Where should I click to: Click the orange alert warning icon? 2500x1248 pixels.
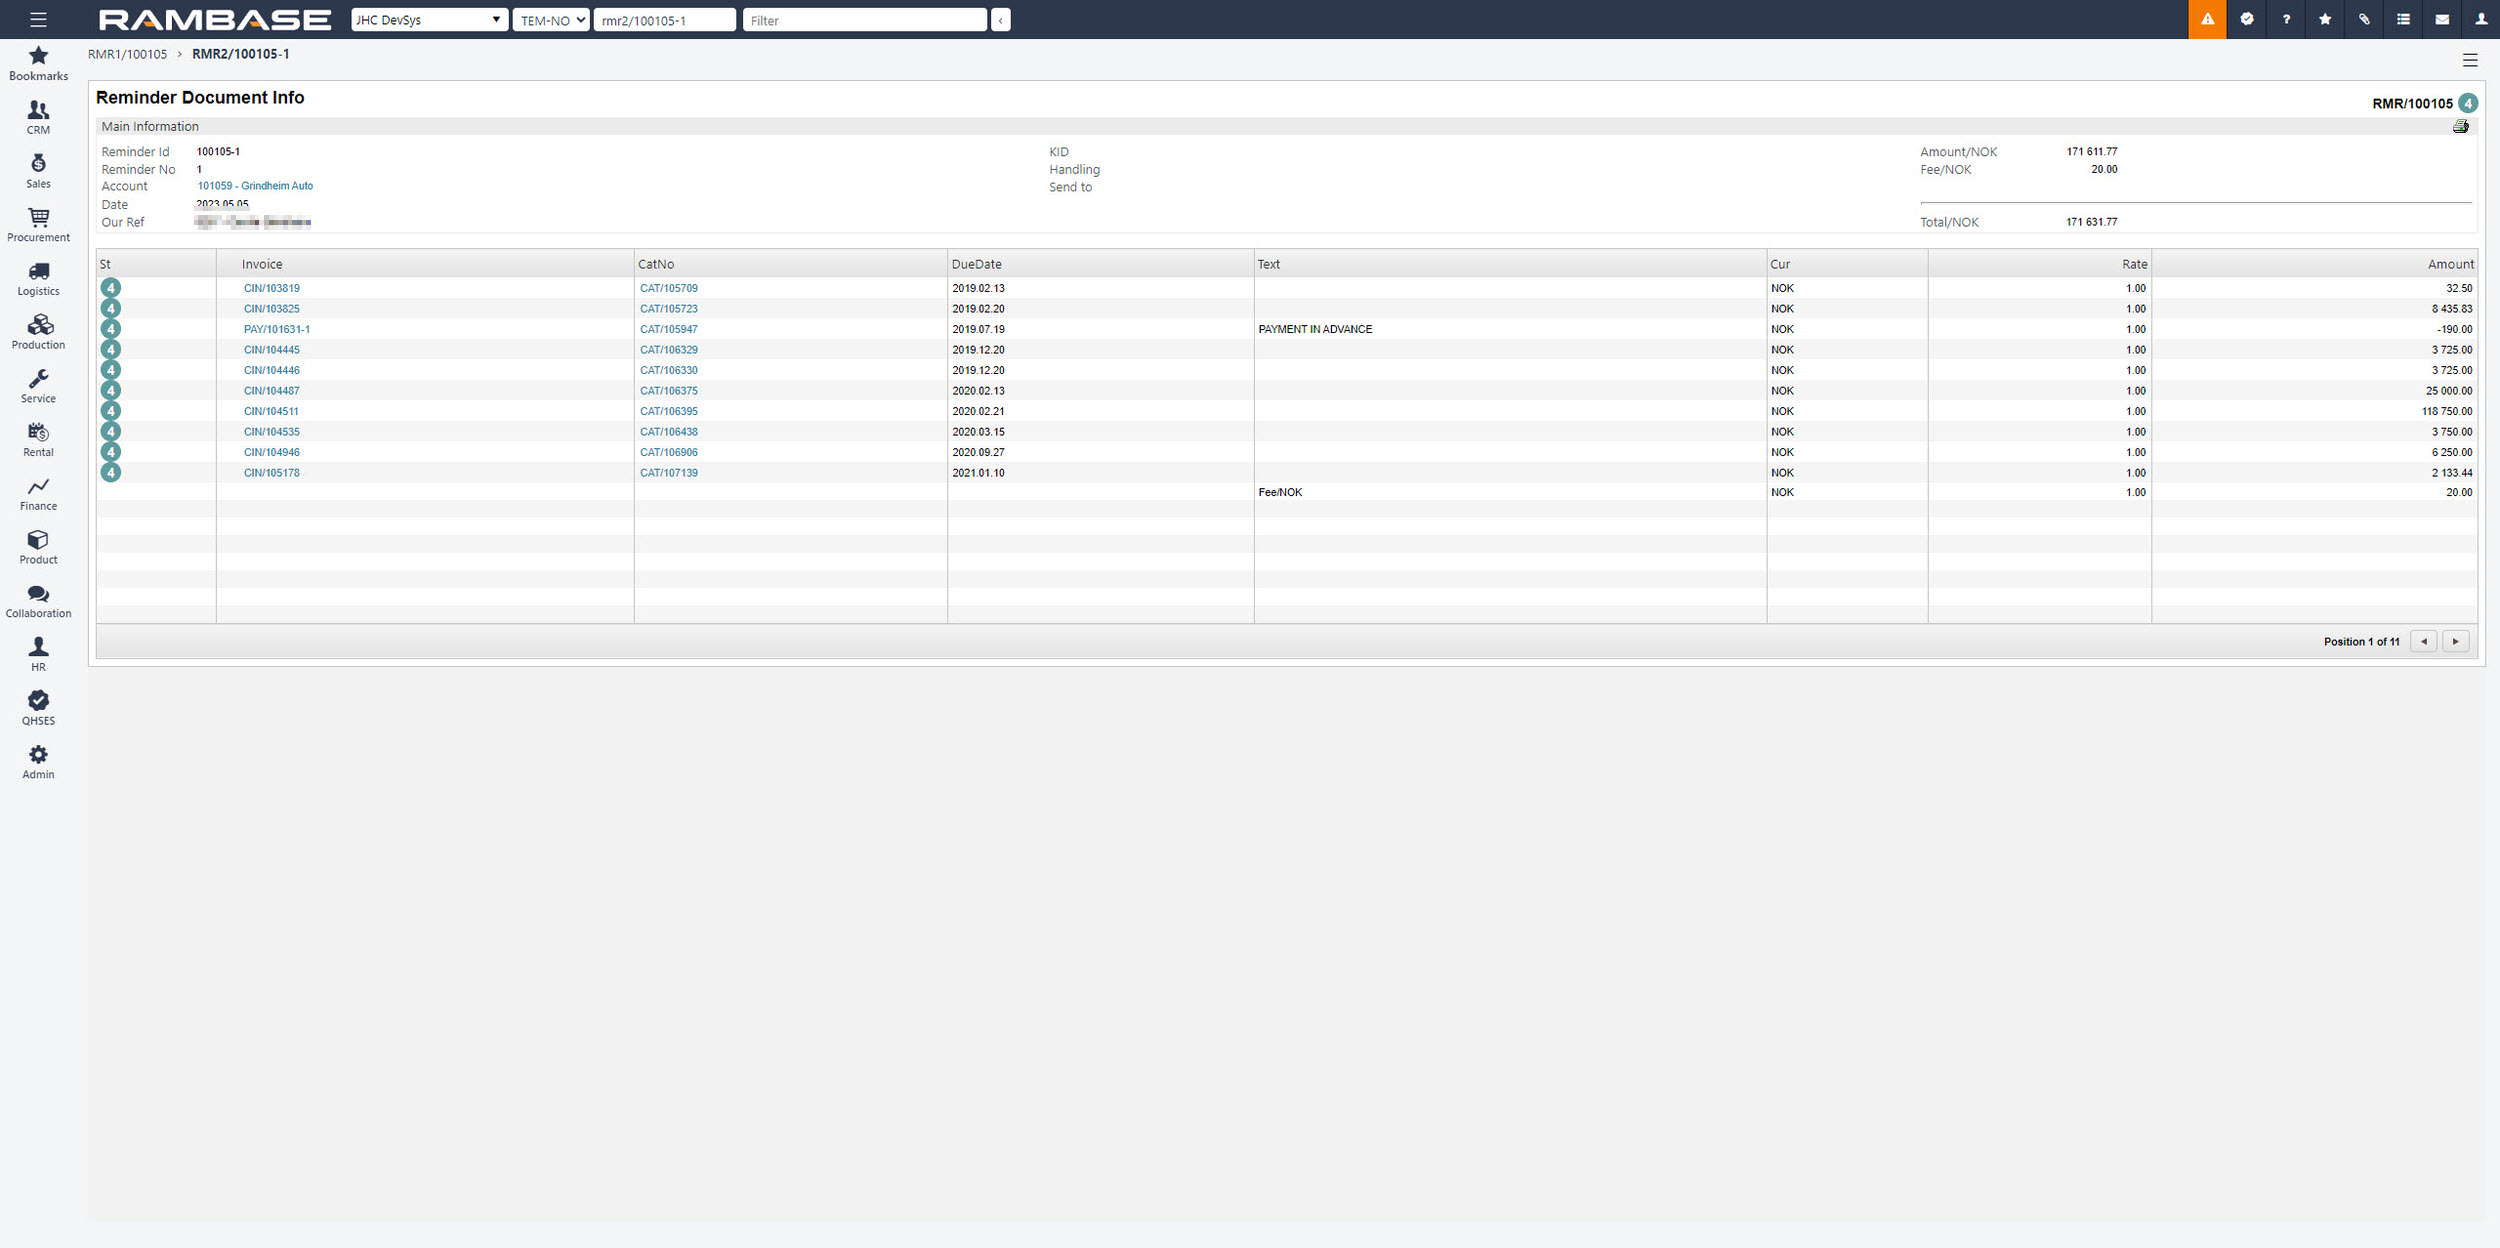(x=2207, y=20)
